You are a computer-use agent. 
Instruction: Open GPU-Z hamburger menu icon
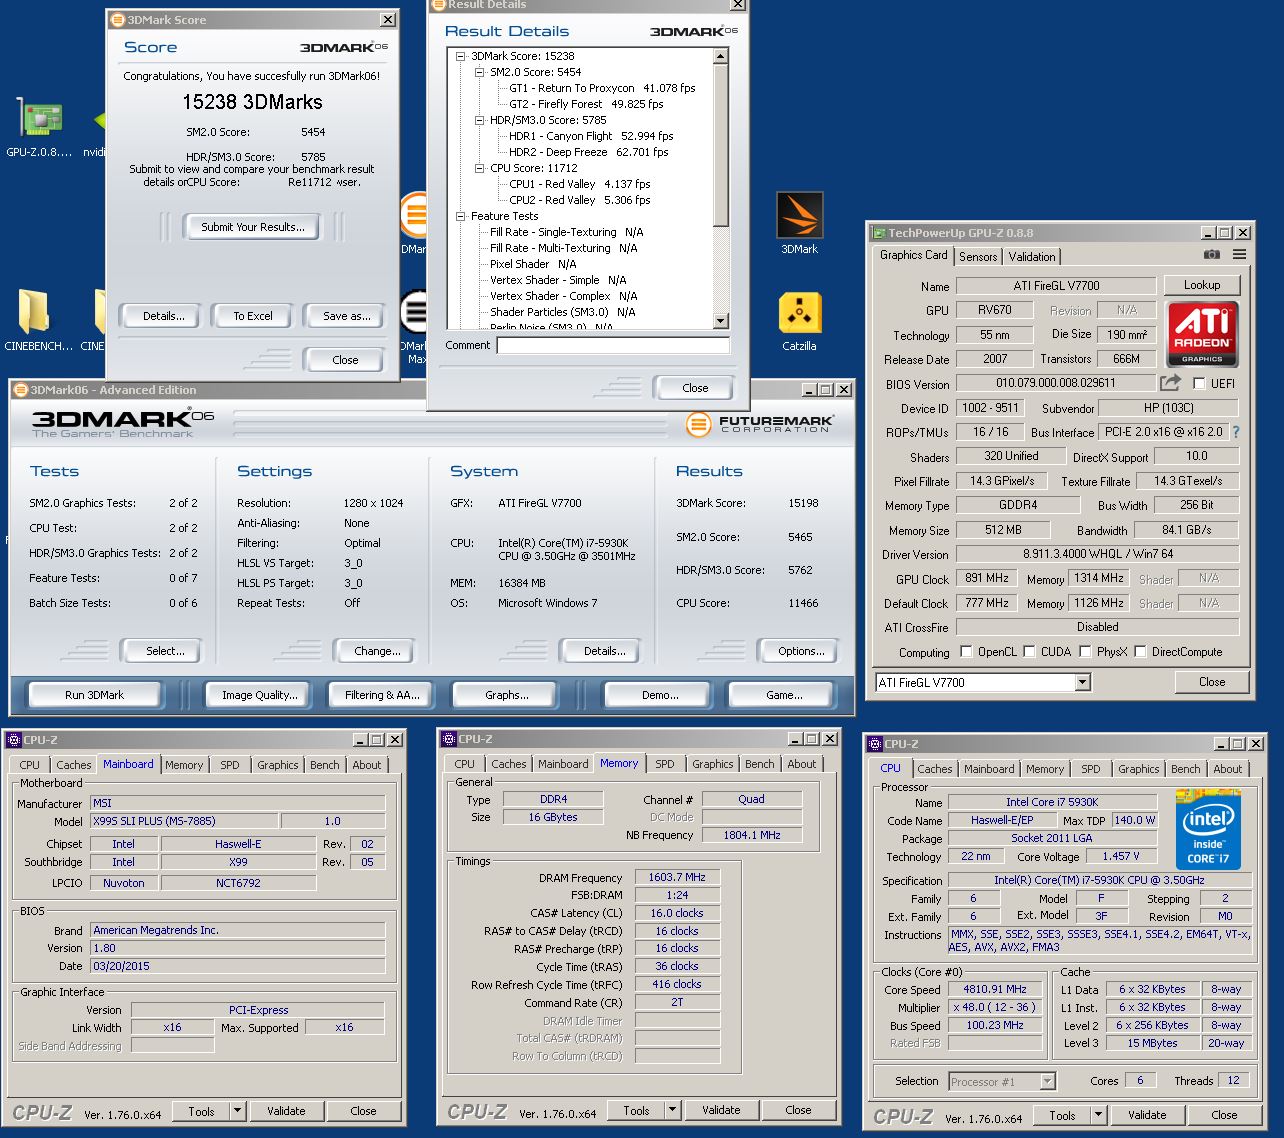coord(1240,255)
